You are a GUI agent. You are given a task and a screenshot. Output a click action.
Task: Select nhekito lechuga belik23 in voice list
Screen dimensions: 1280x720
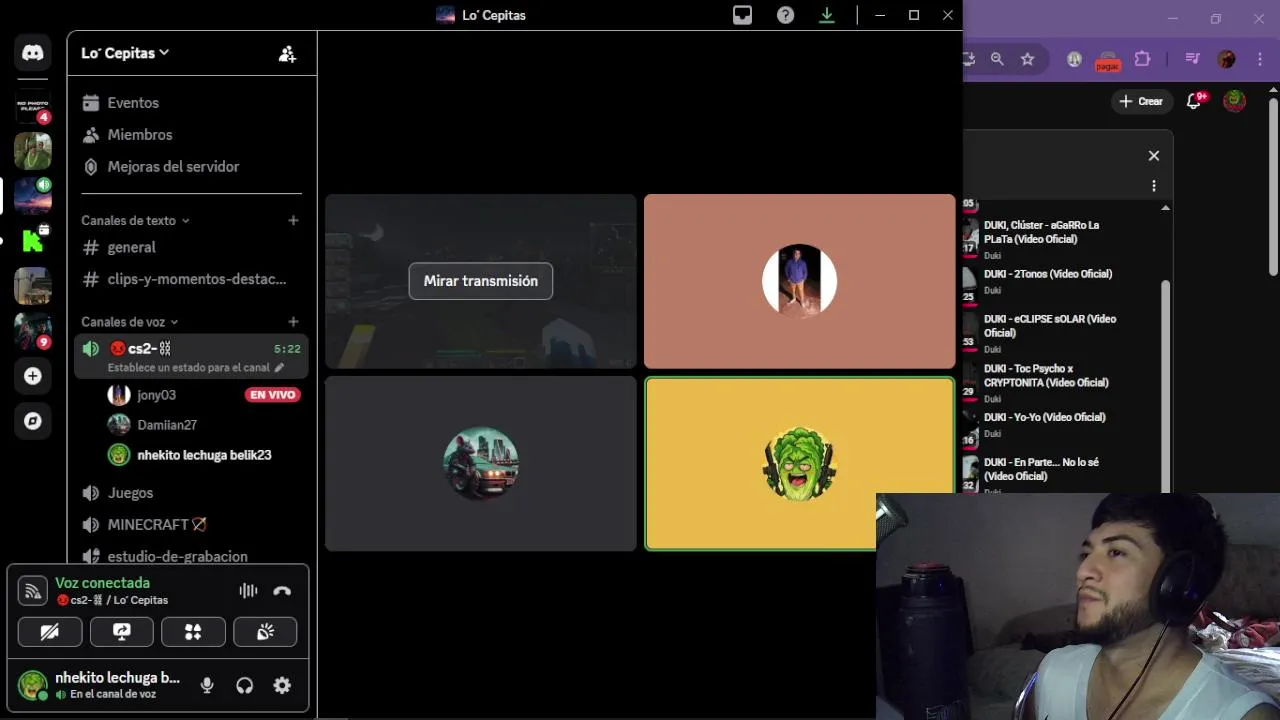pos(202,455)
